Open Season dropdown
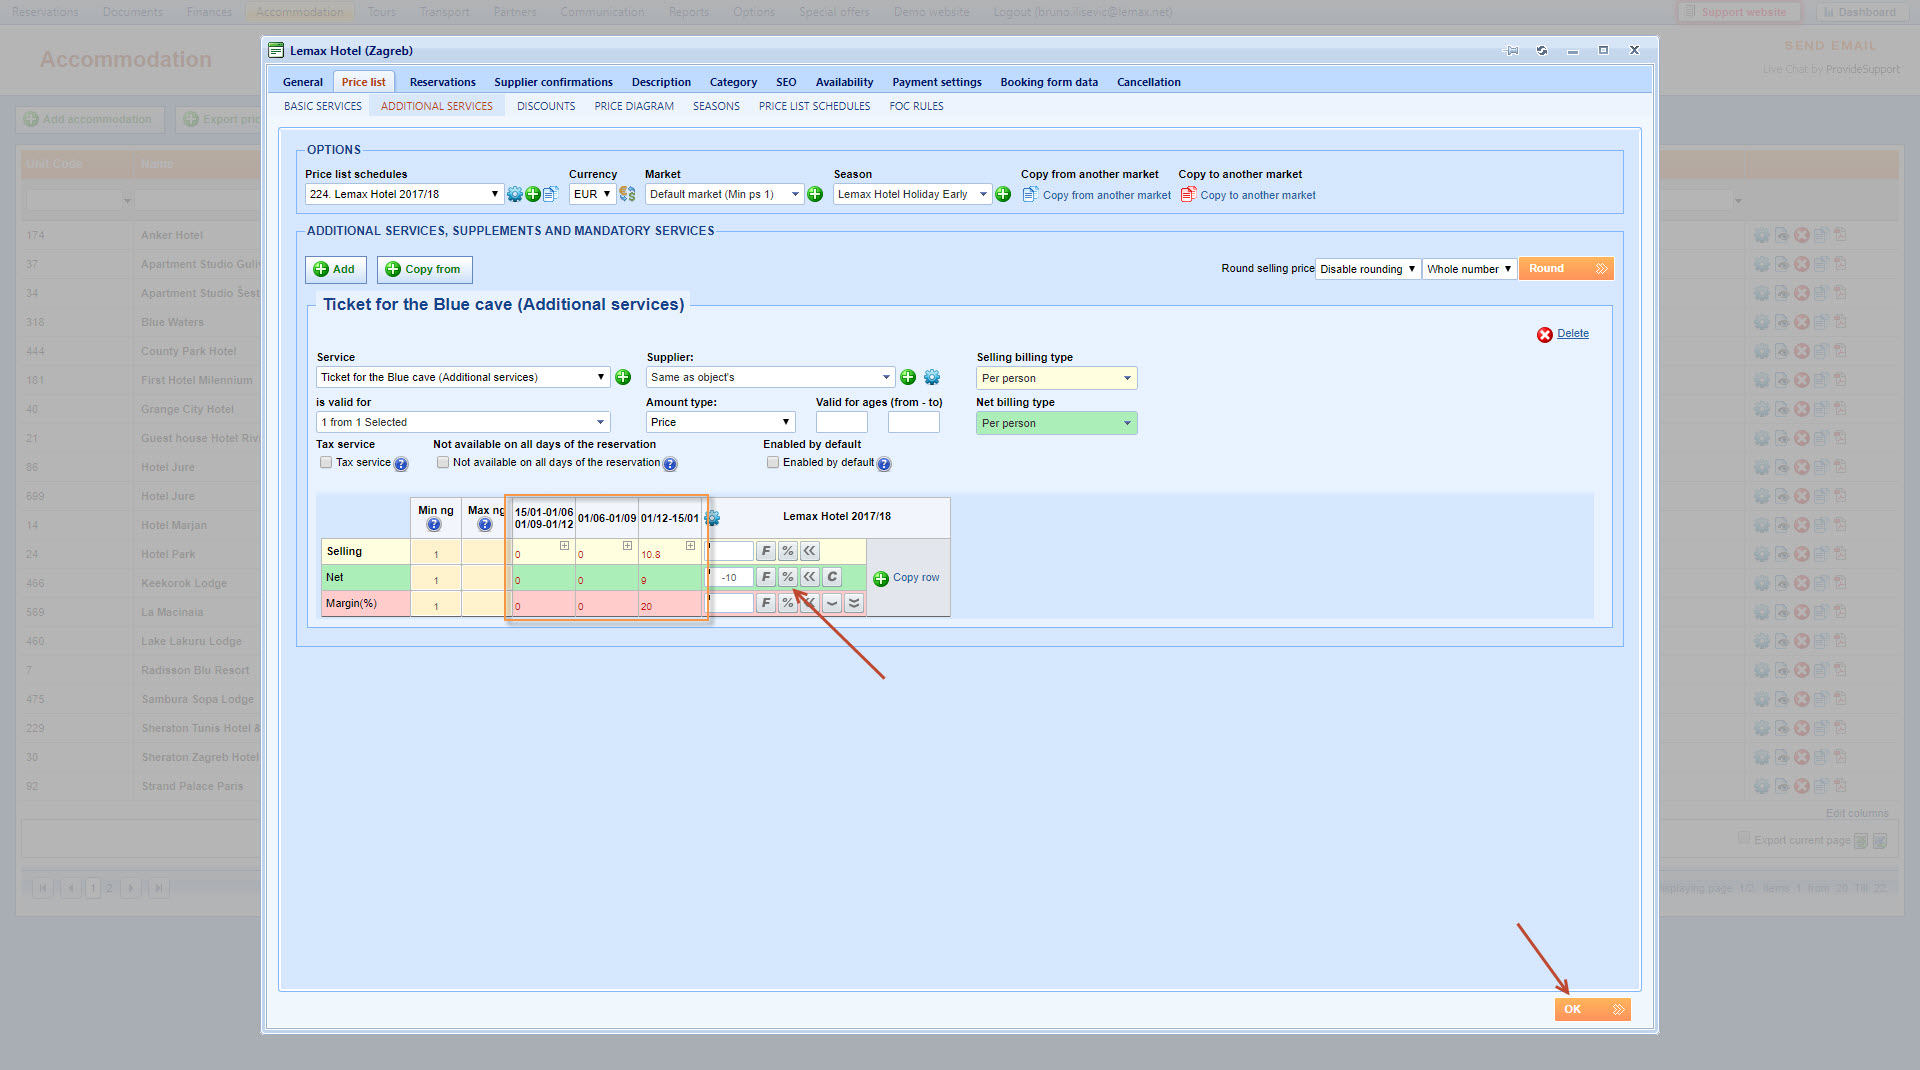 point(912,194)
